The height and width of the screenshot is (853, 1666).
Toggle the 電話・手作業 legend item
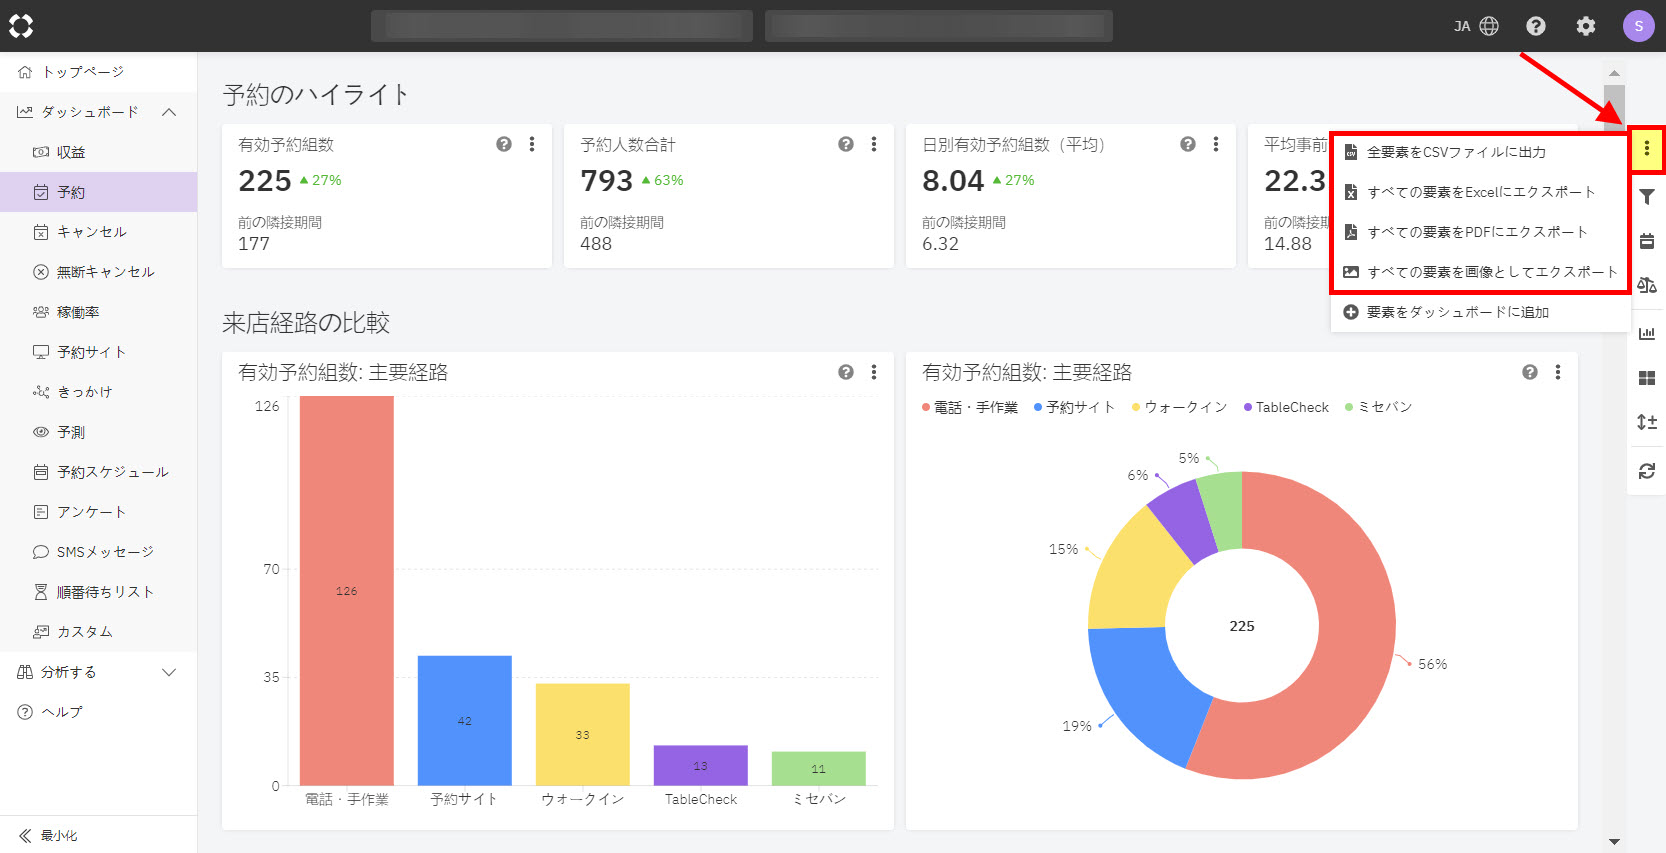[x=969, y=407]
